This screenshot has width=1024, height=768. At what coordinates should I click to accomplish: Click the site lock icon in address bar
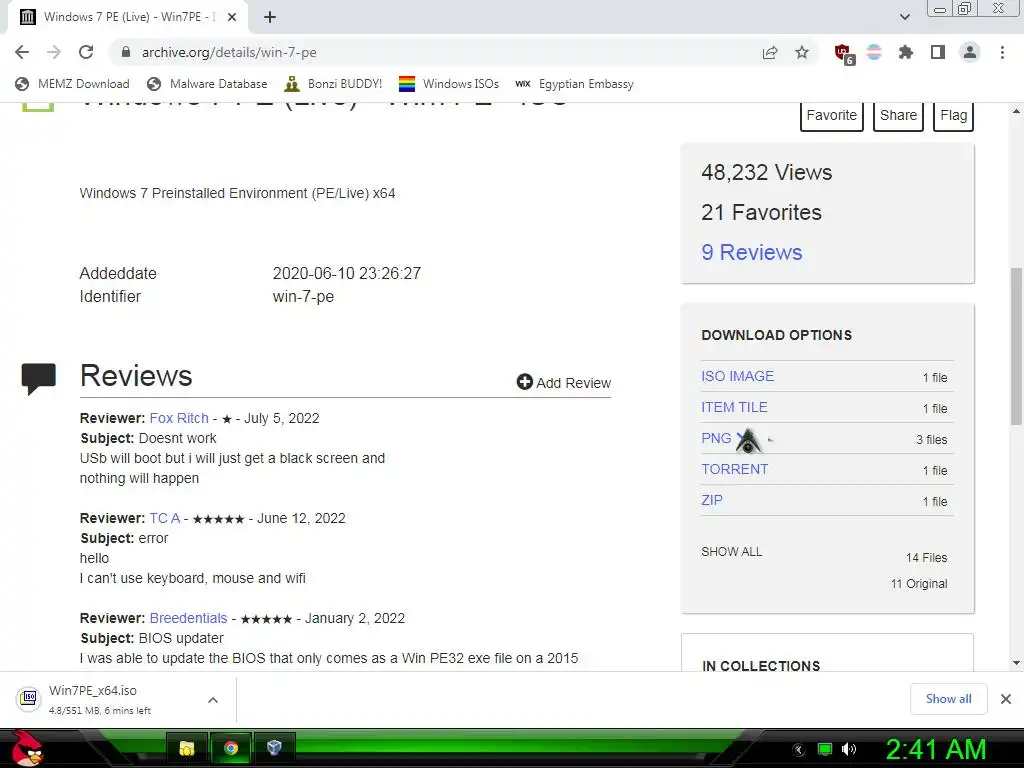pos(126,52)
